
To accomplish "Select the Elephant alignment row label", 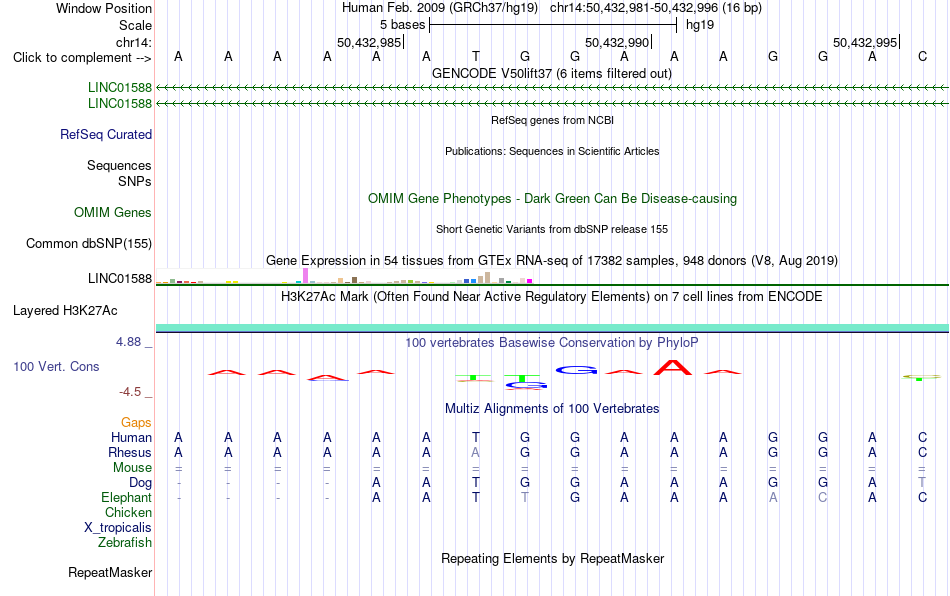I will point(126,498).
